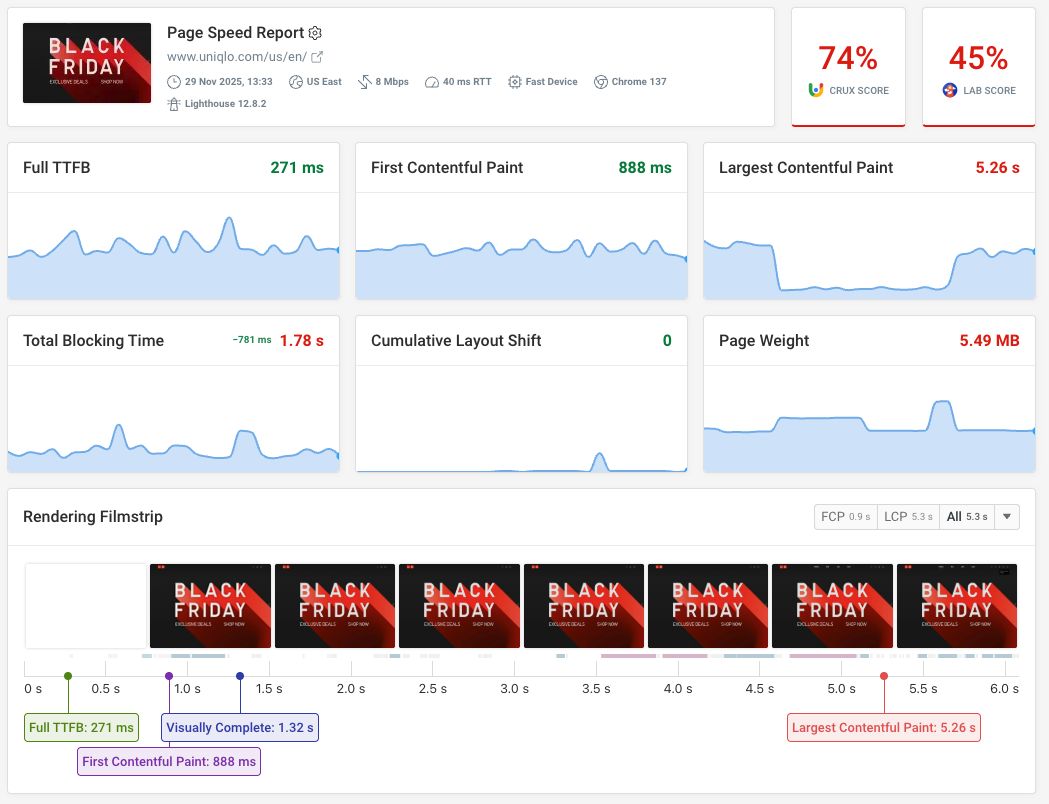Click the US East location icon
Screen dimensions: 1049x804
(x=295, y=82)
